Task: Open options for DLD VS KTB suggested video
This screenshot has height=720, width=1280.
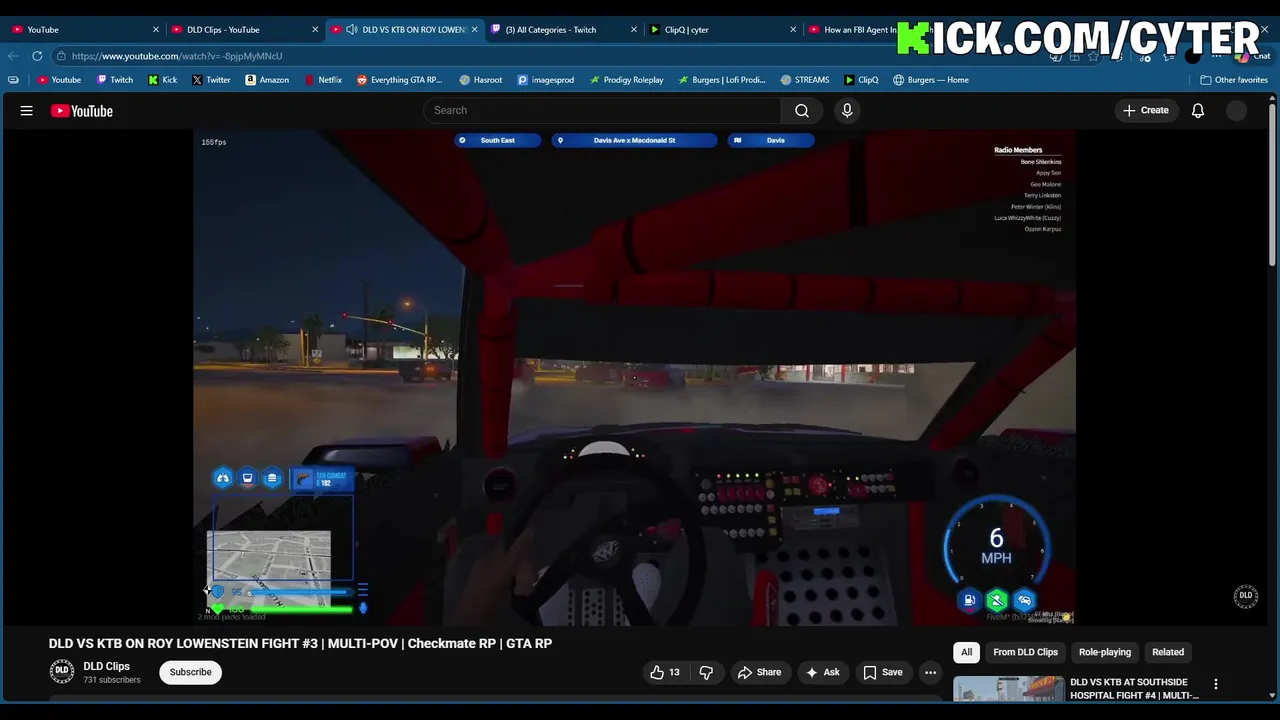Action: [1216, 685]
